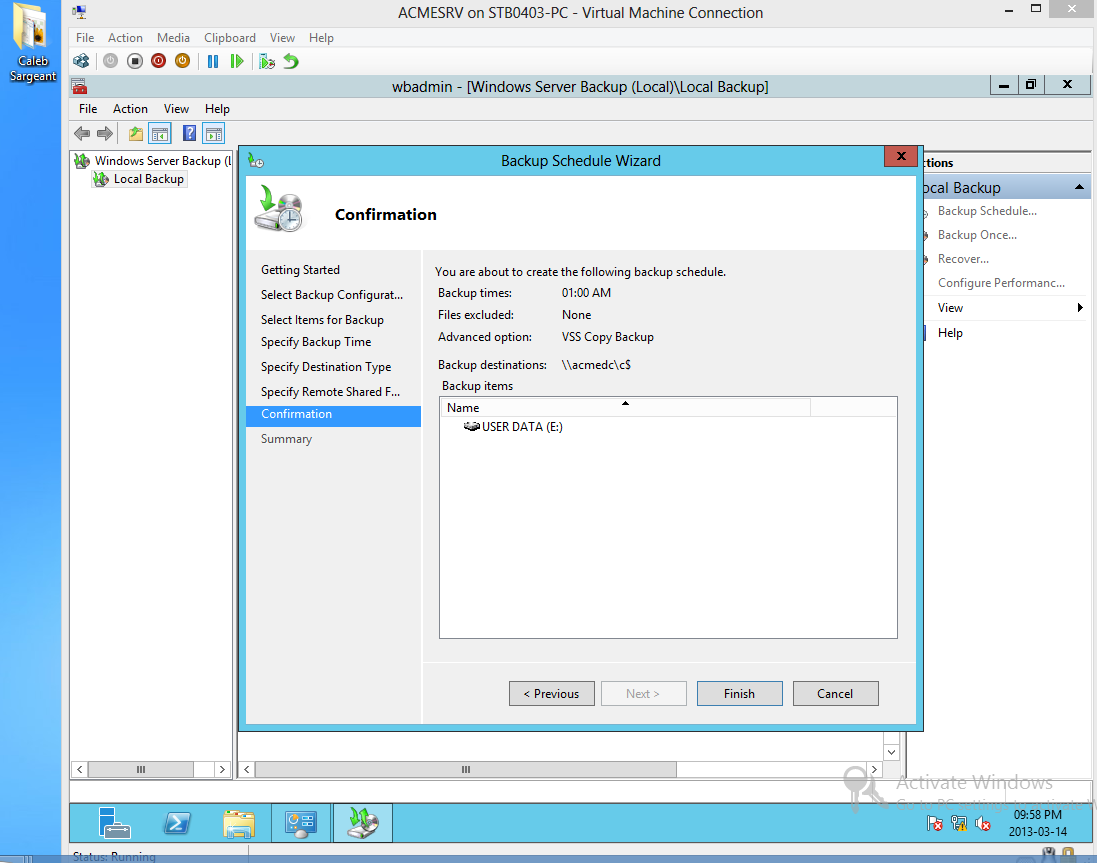Click the Ctrl+Alt+Del icon in VM toolbar
The width and height of the screenshot is (1097, 863).
pos(81,62)
